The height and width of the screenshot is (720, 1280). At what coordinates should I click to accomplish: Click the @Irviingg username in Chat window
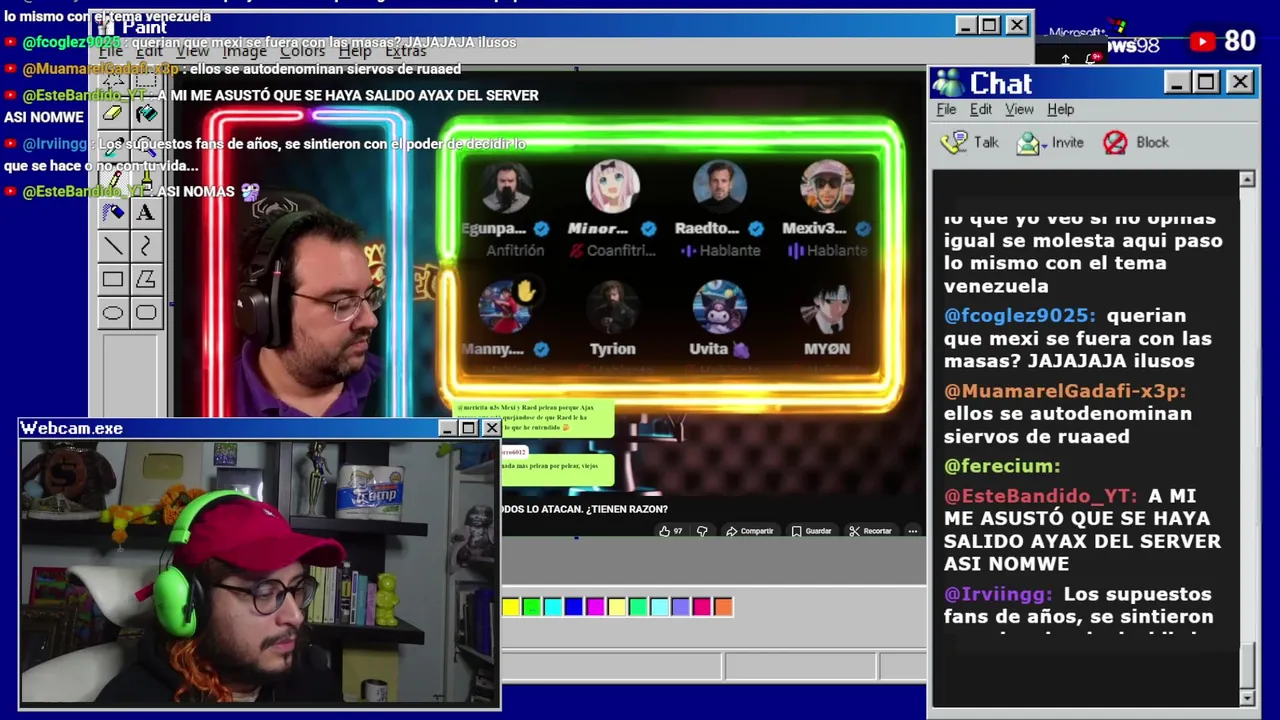(998, 594)
